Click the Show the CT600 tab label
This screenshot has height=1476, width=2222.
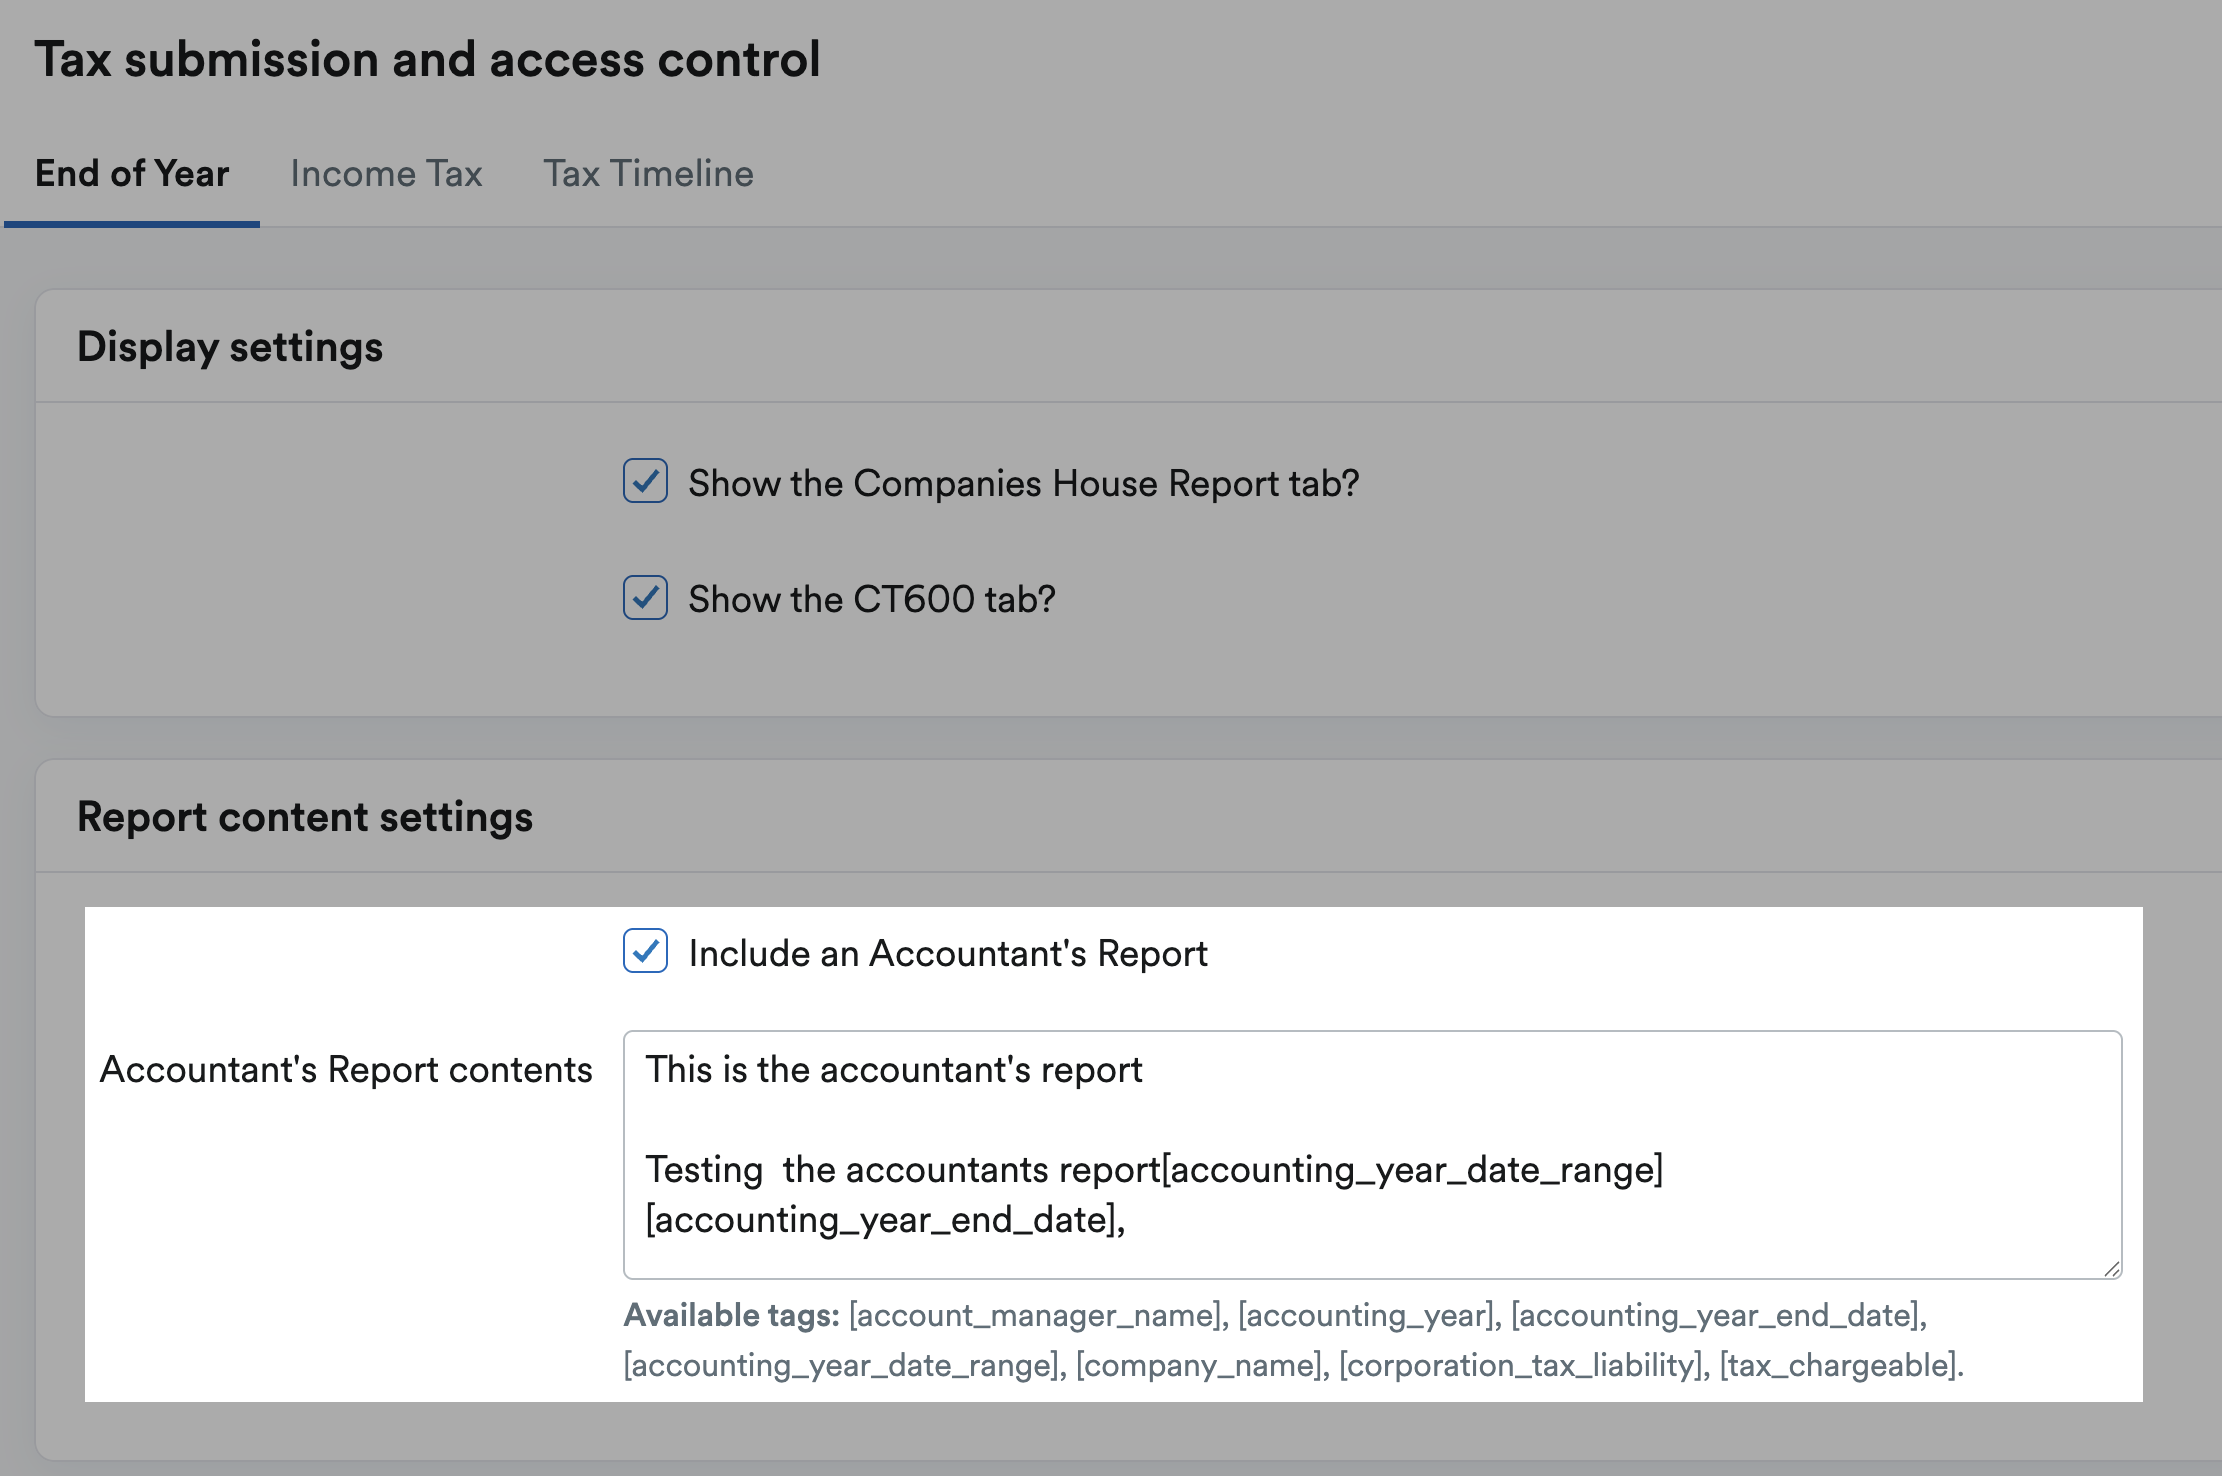[x=872, y=599]
